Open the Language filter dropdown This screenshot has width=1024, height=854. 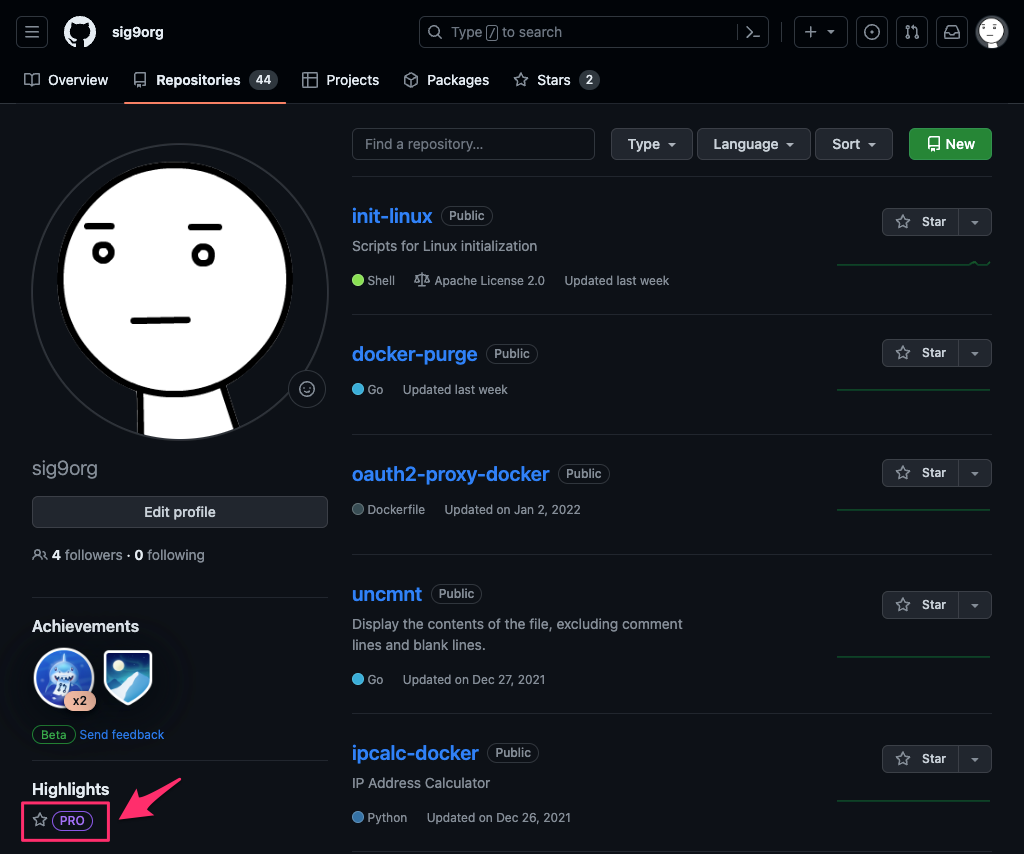(x=753, y=144)
